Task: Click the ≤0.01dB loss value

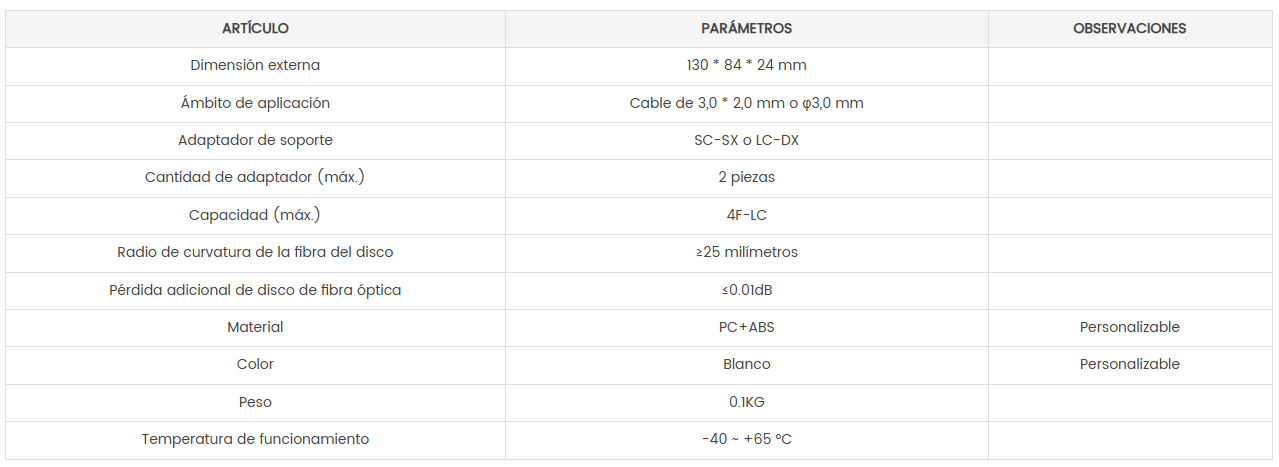Action: pyautogui.click(x=746, y=290)
